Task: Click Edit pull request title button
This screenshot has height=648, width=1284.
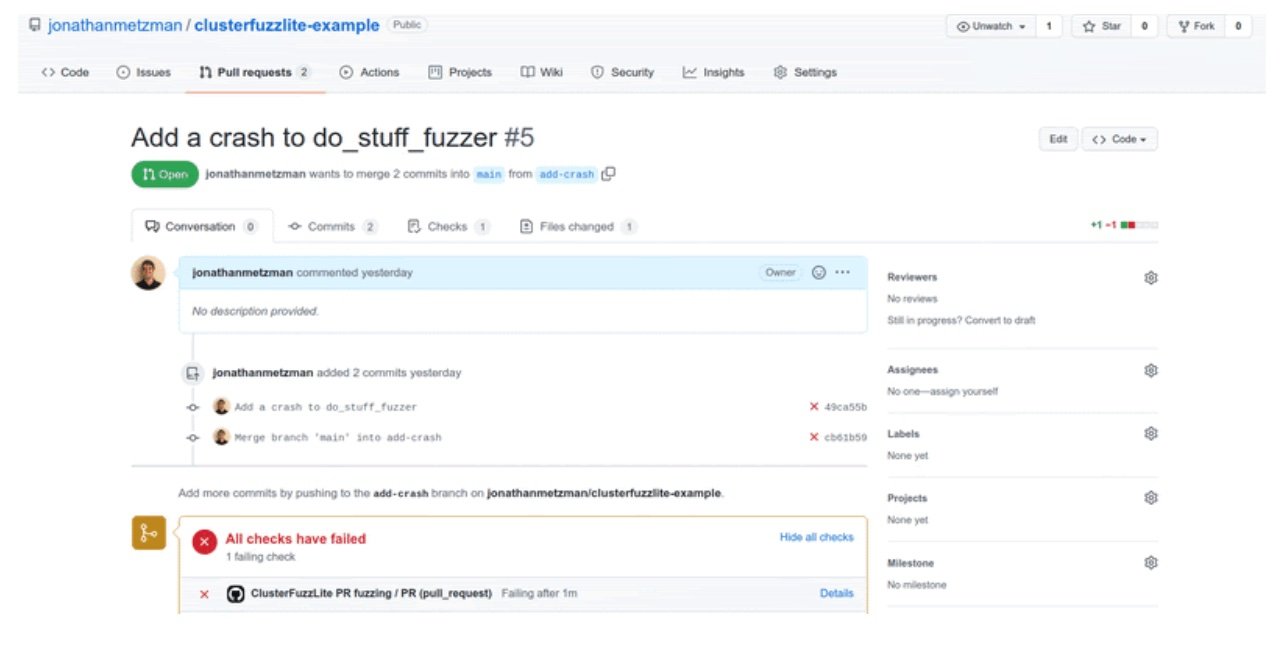Action: coord(1057,139)
